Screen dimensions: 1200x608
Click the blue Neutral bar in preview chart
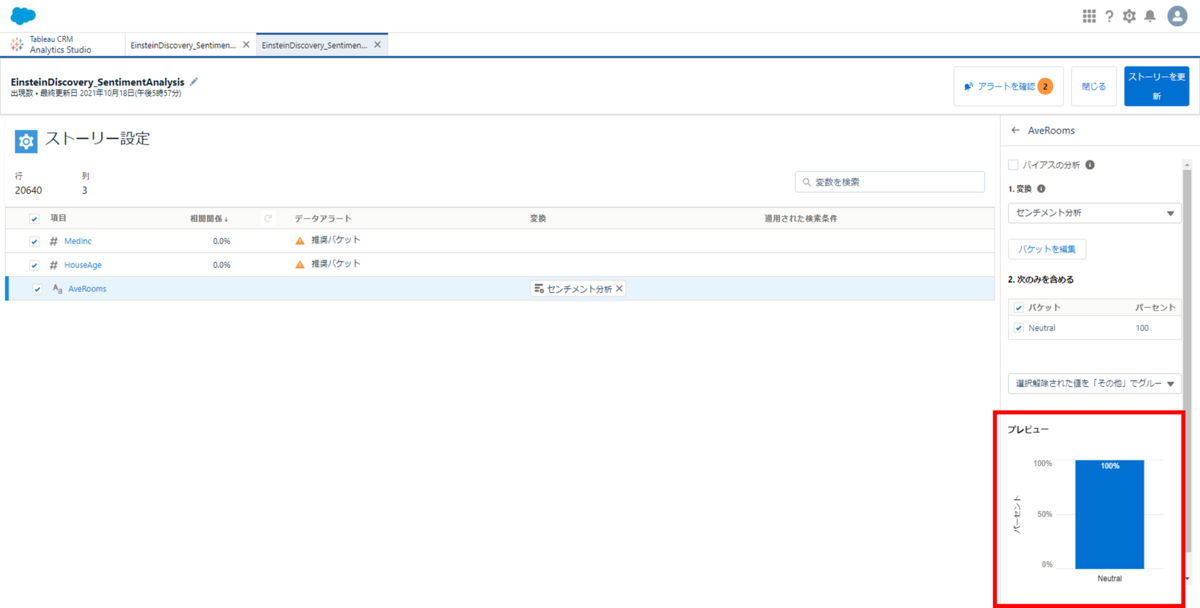coord(1109,513)
